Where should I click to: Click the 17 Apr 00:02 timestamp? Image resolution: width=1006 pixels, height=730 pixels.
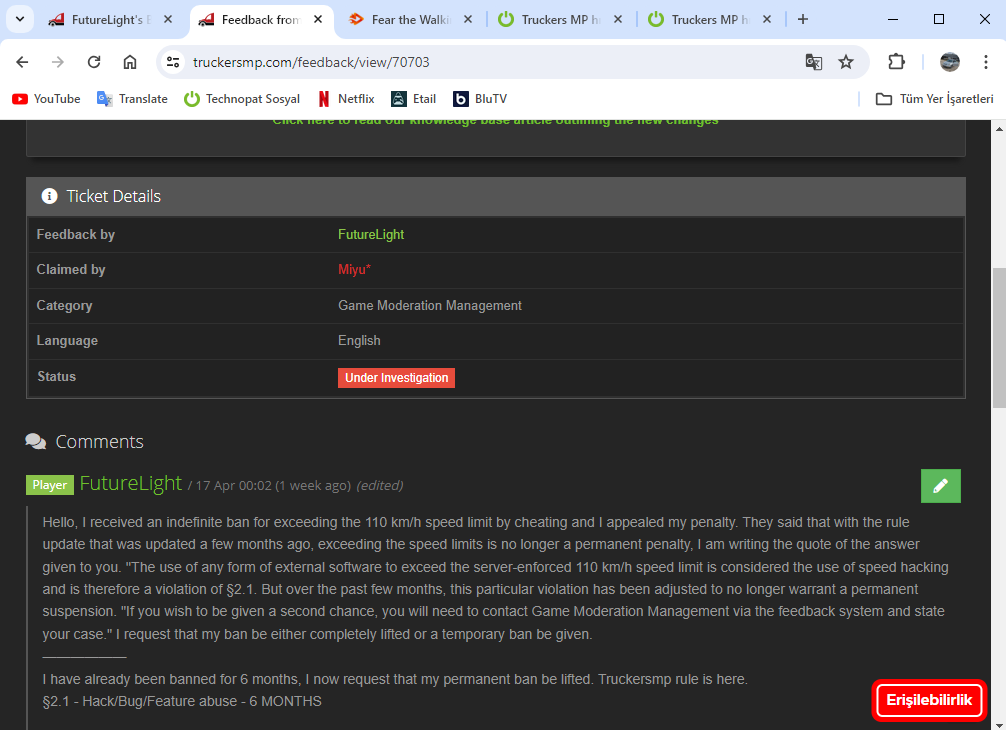click(234, 486)
